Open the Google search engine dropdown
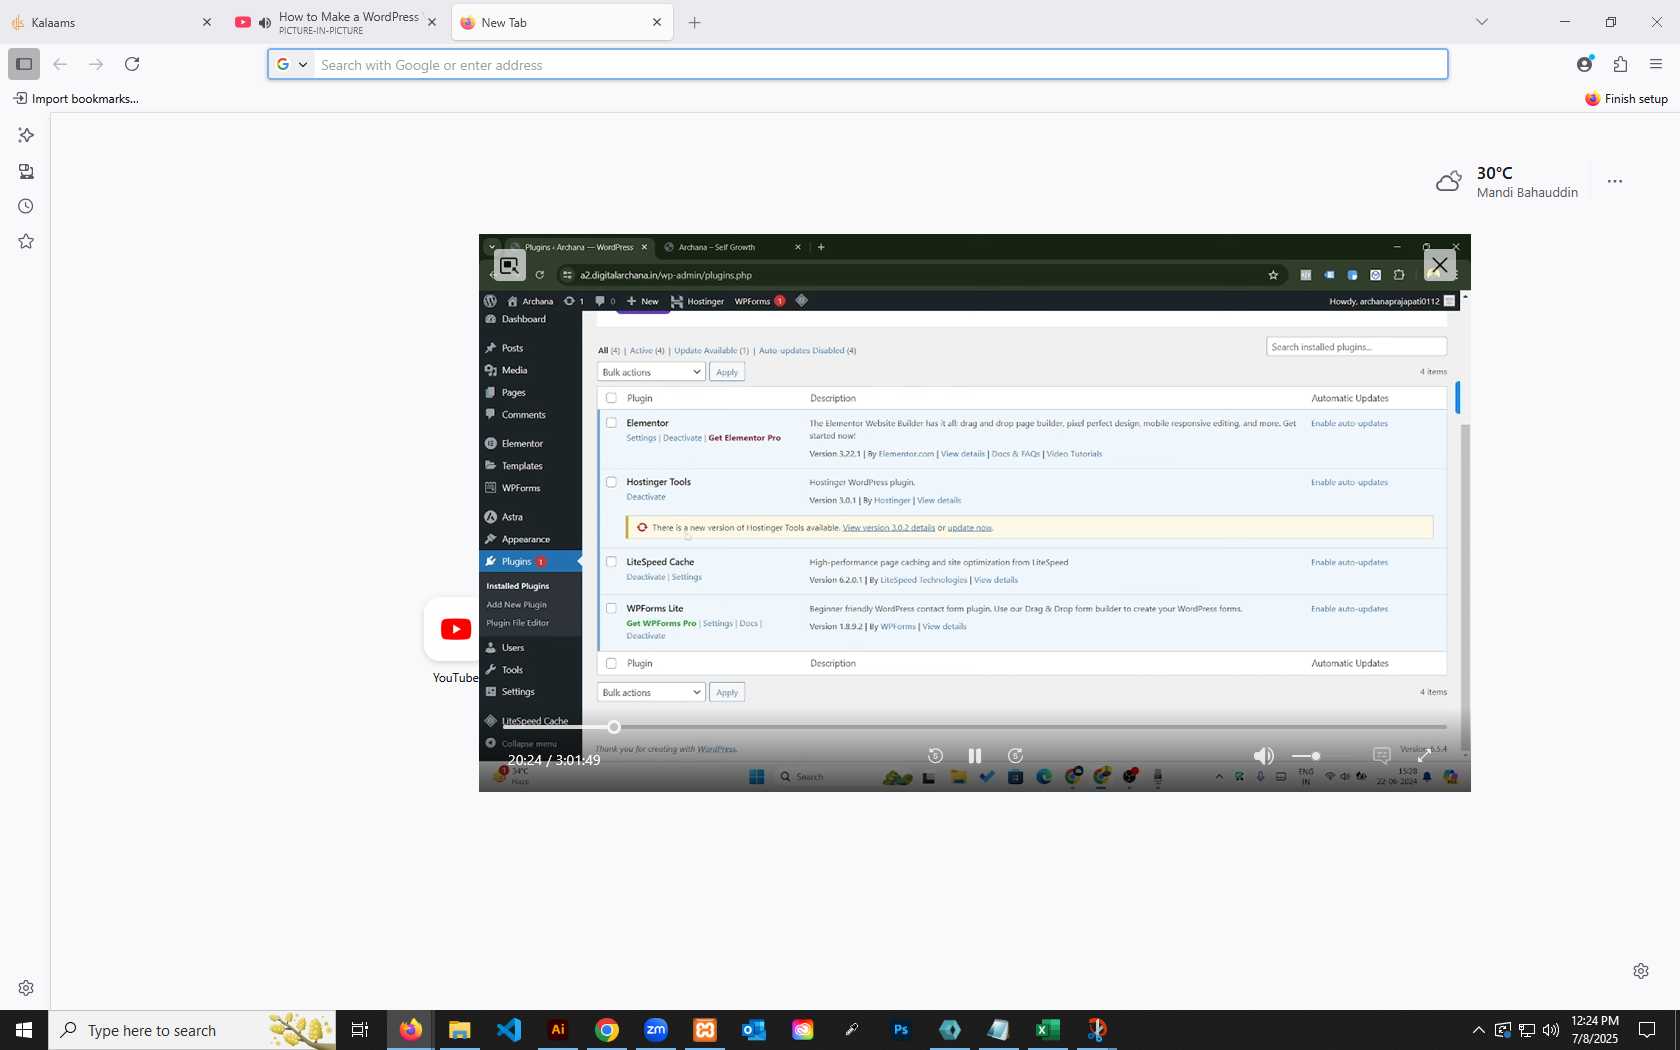The height and width of the screenshot is (1050, 1680). click(x=291, y=64)
